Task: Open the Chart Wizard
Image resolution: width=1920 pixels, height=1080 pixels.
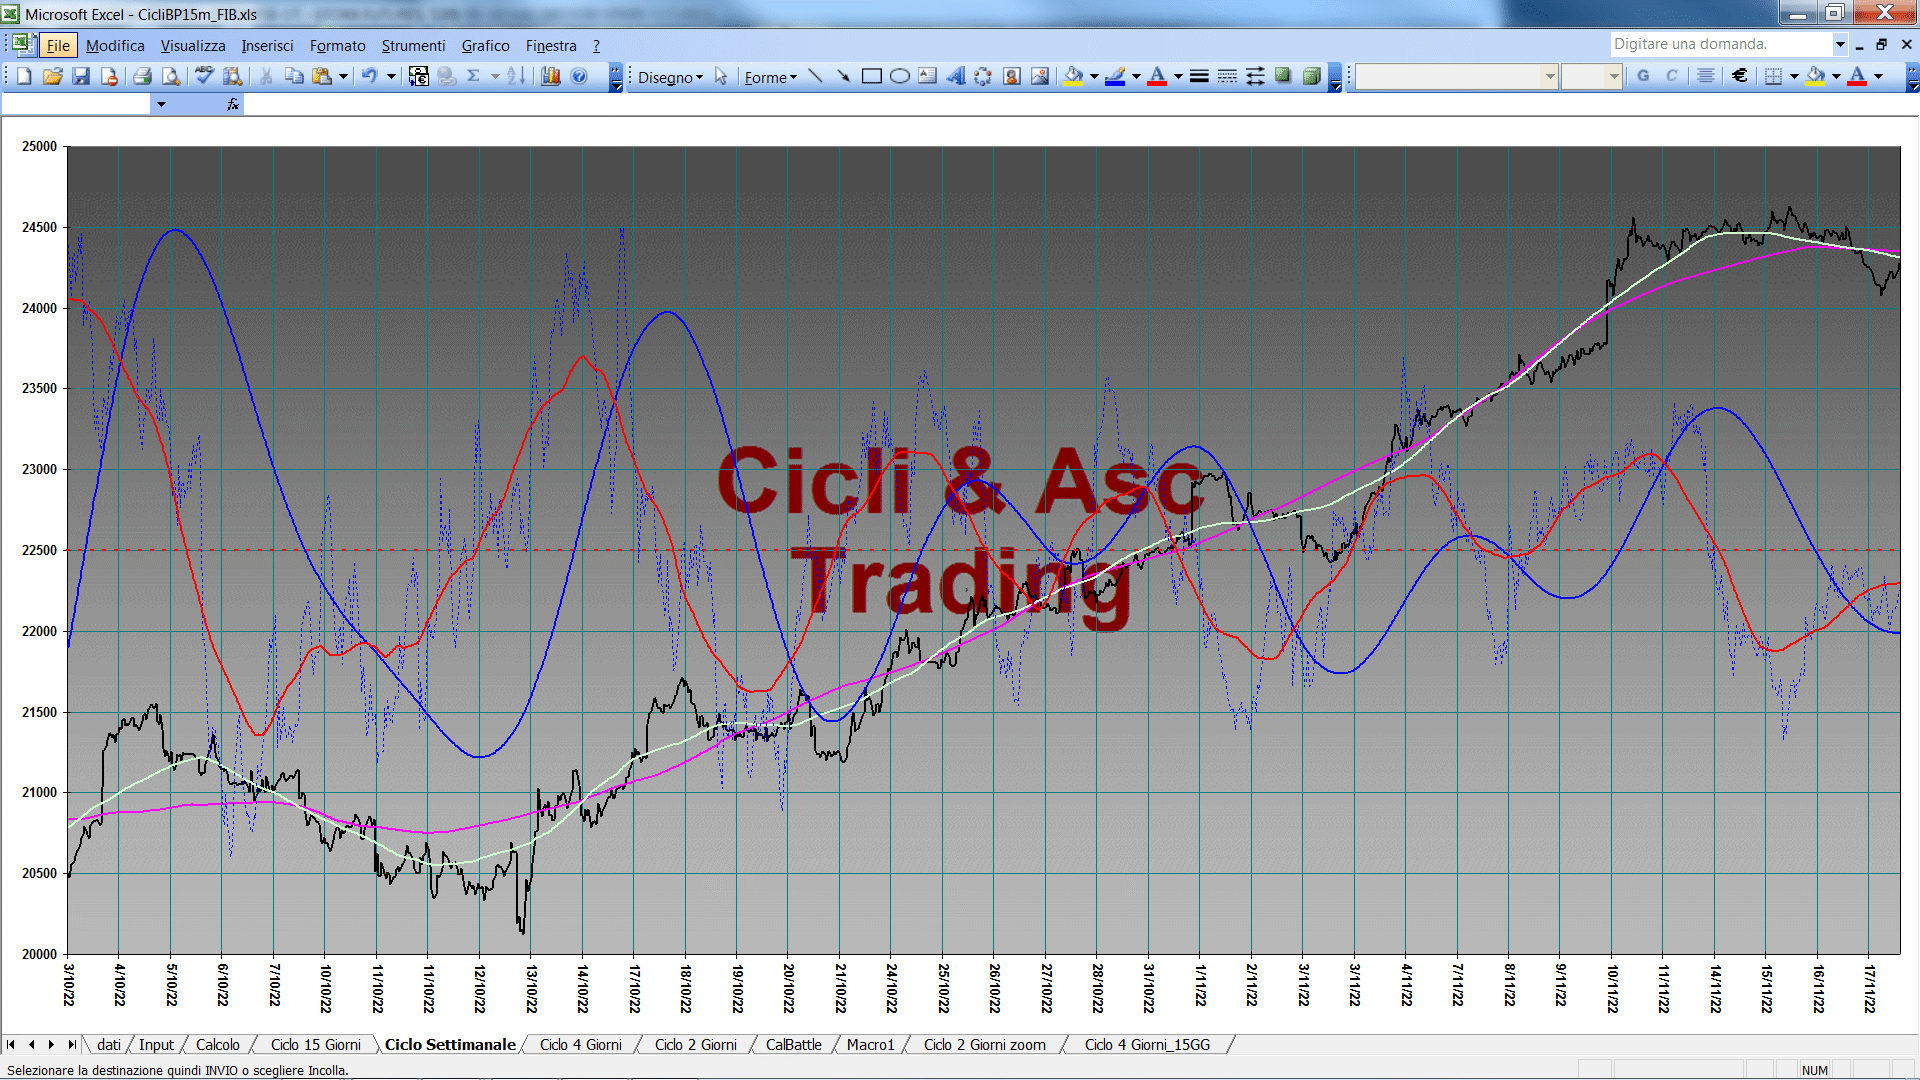Action: pos(551,76)
